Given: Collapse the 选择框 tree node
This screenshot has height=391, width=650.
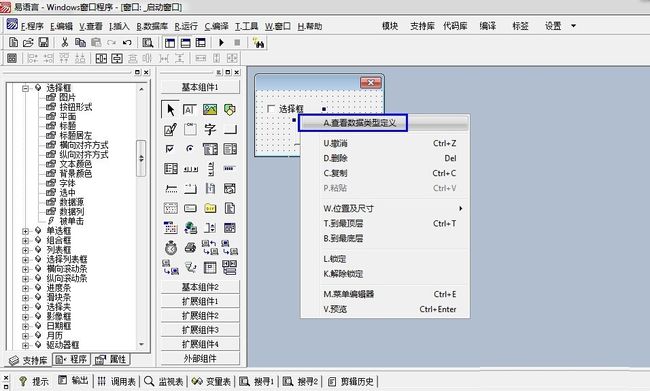Looking at the screenshot, I should coord(26,88).
